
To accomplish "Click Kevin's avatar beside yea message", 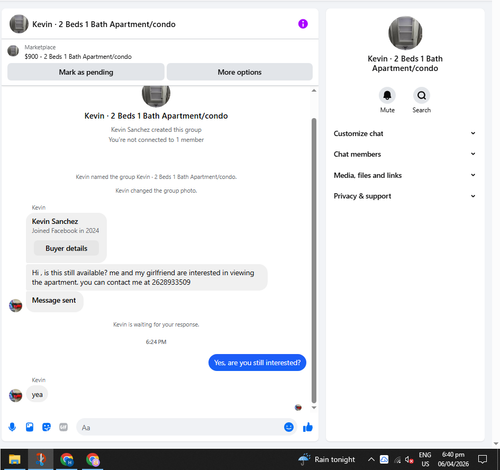I will point(15,395).
